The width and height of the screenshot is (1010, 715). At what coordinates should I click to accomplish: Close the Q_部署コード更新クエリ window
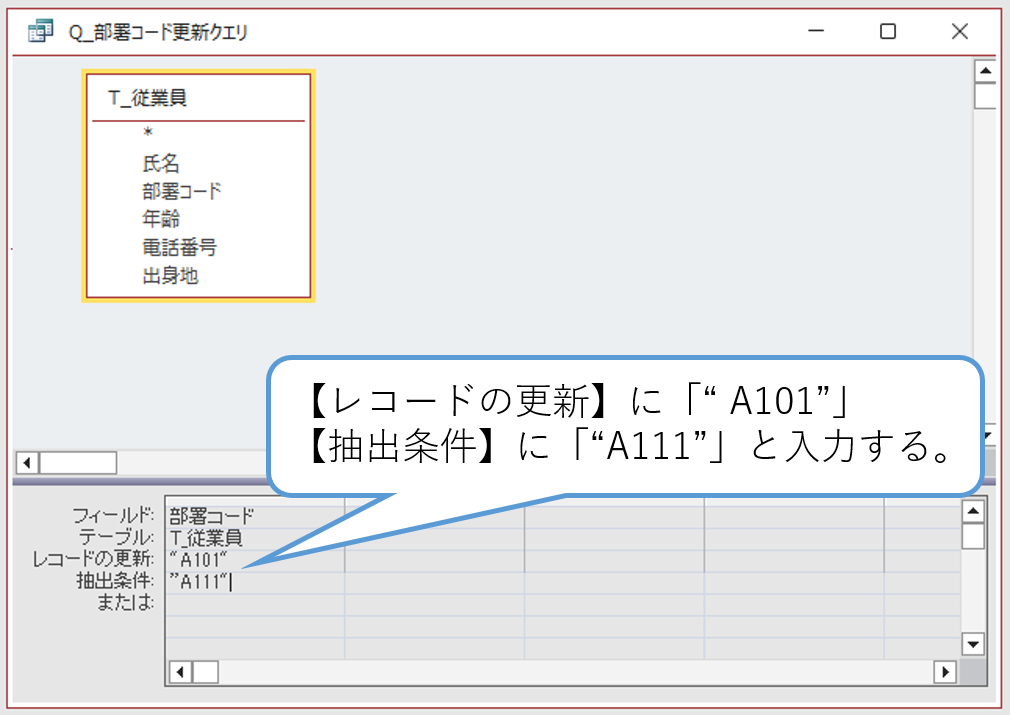coord(959,32)
